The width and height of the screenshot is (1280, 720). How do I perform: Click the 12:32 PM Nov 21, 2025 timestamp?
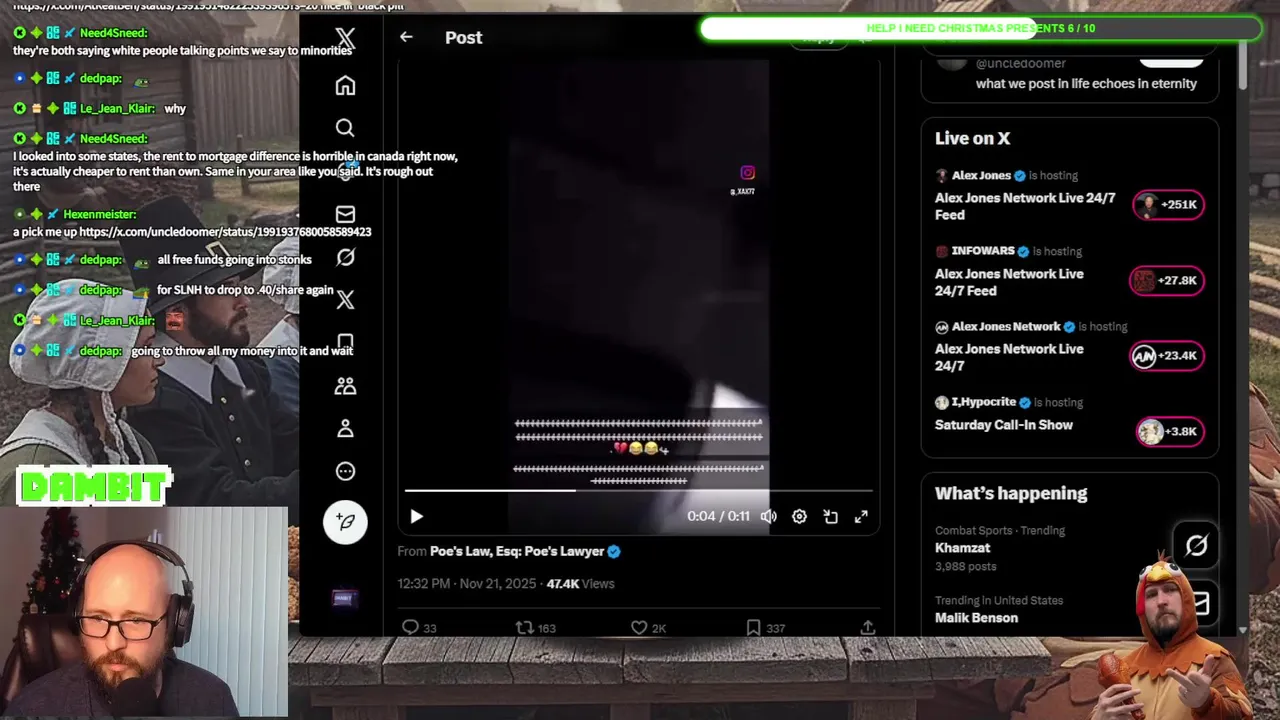467,583
